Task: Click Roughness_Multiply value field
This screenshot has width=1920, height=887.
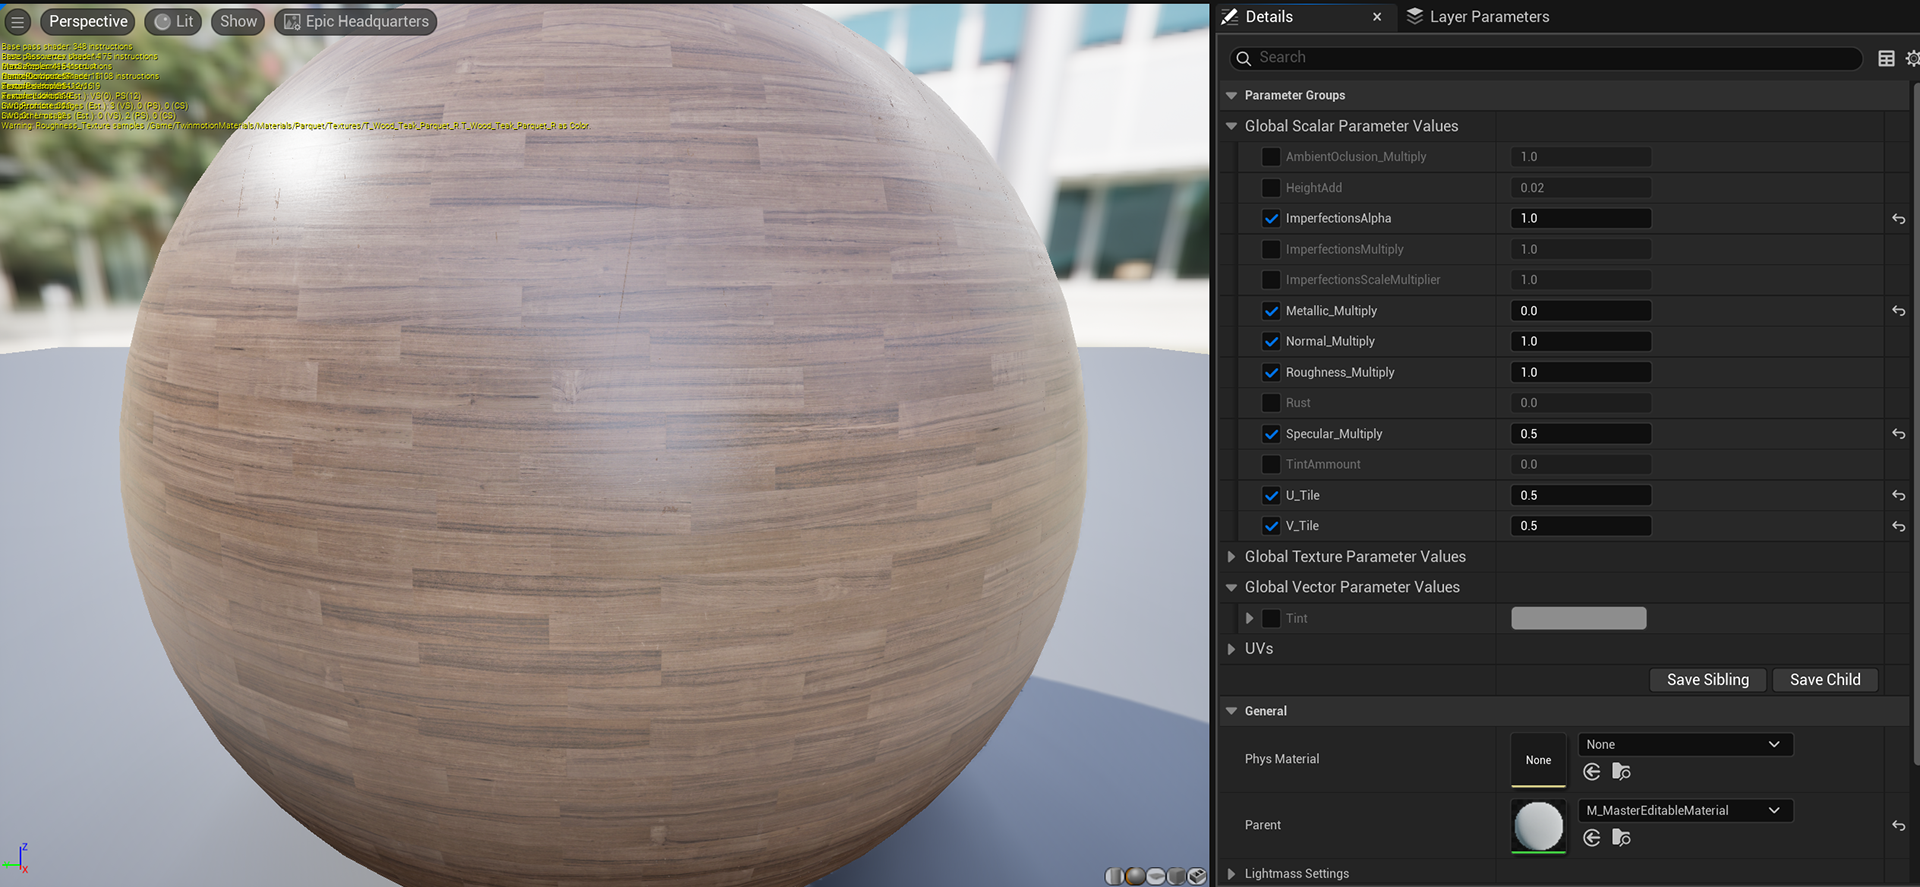Action: pyautogui.click(x=1581, y=372)
